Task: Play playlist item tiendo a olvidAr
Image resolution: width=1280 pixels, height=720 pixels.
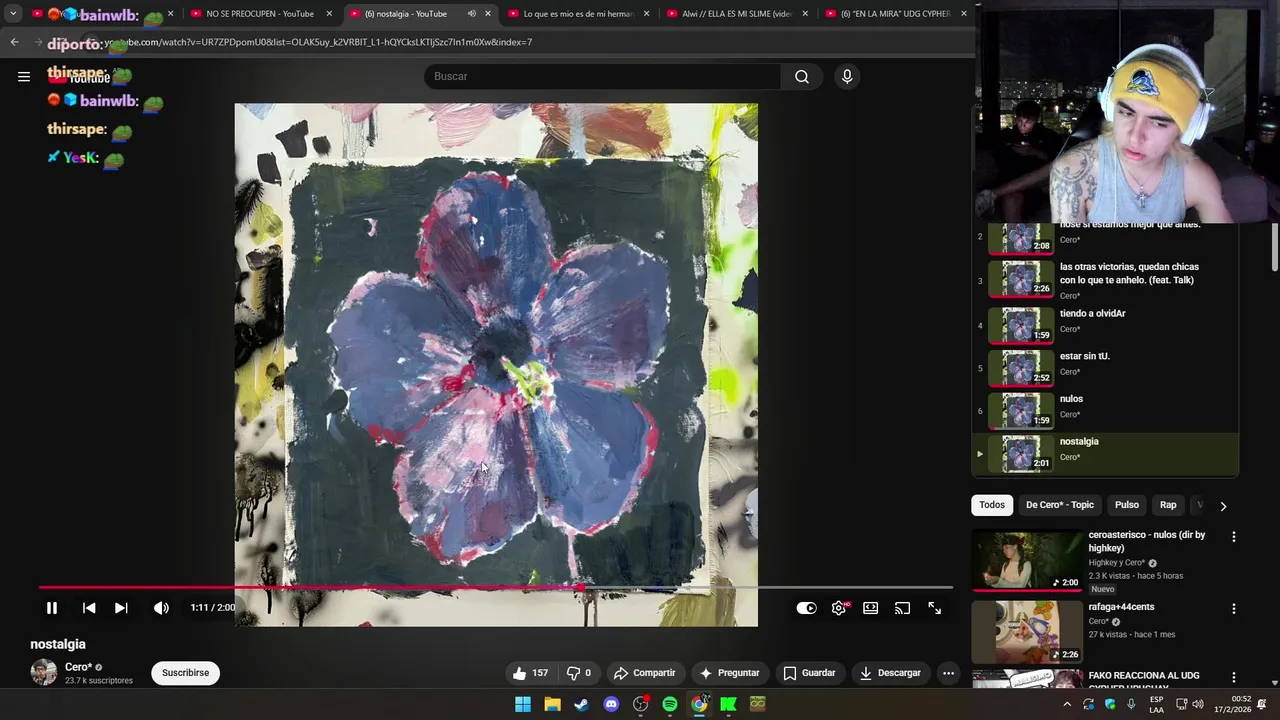Action: click(x=1105, y=324)
